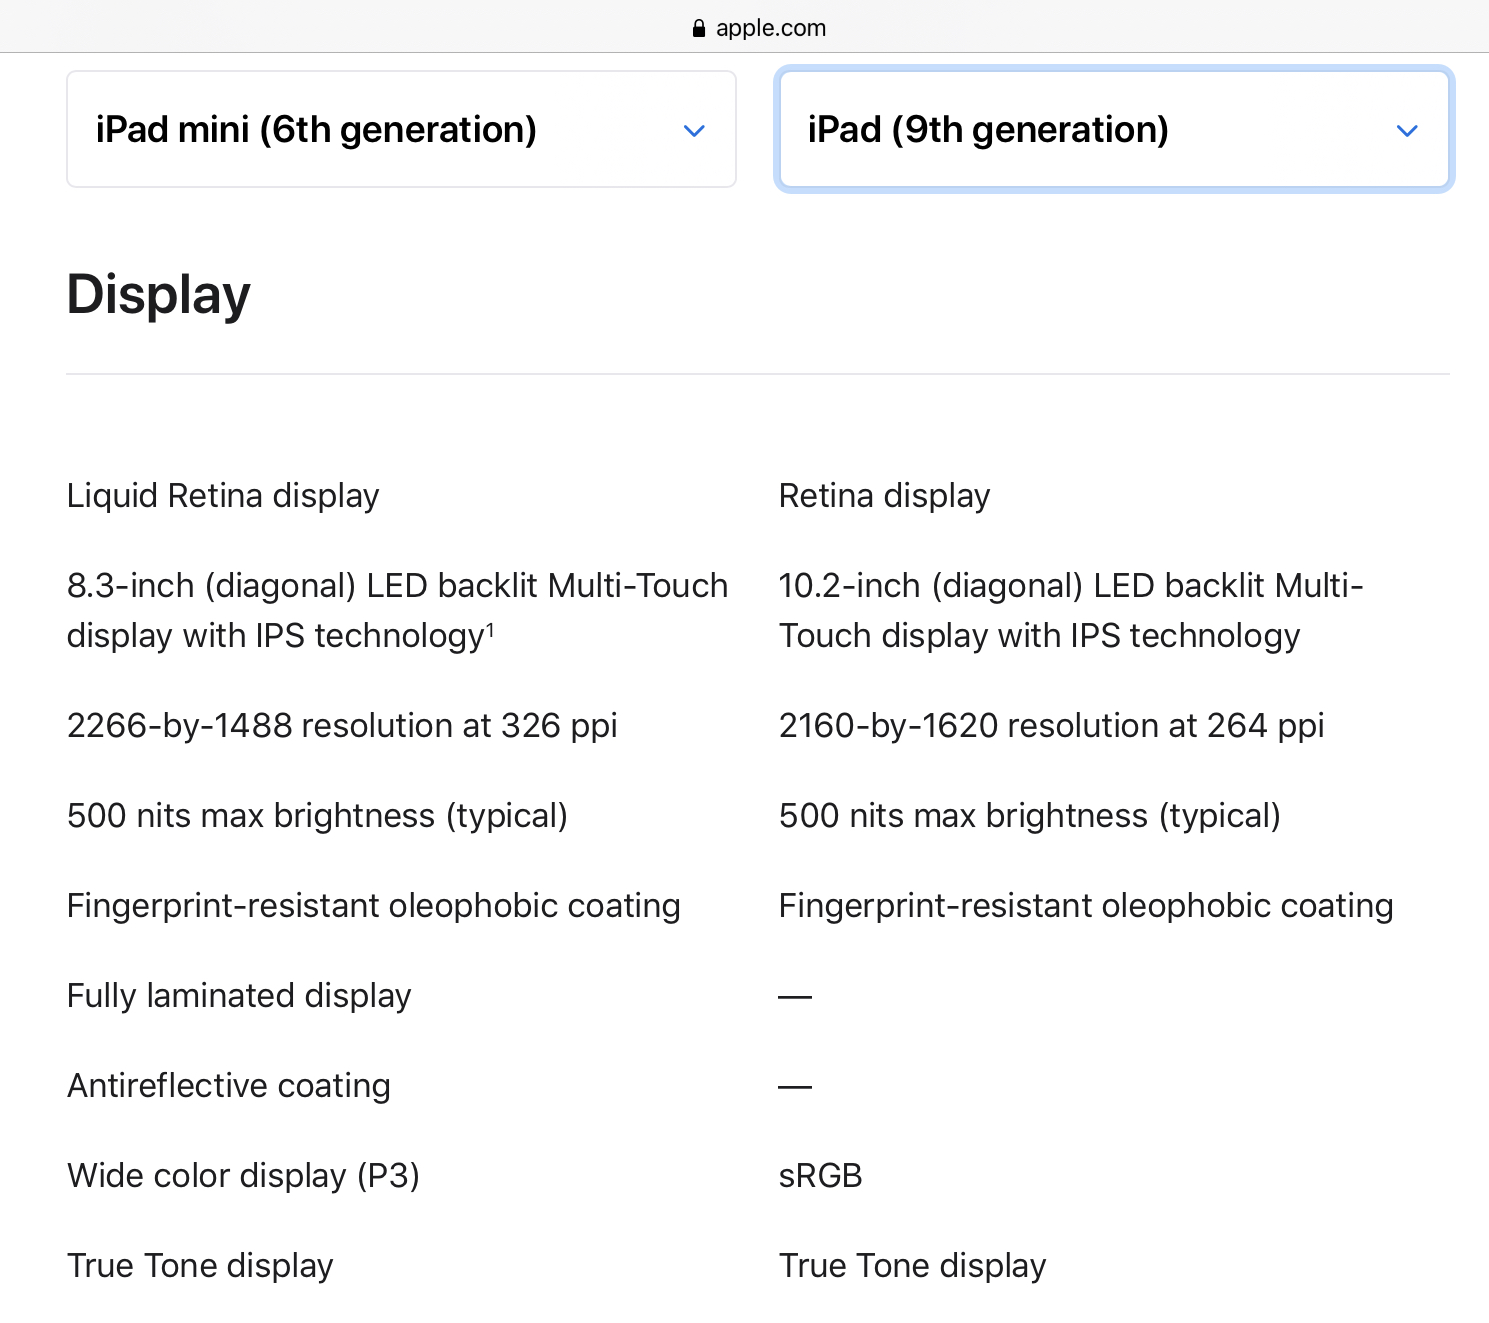The image size is (1489, 1323).
Task: Click the Display section heading
Action: click(x=158, y=295)
